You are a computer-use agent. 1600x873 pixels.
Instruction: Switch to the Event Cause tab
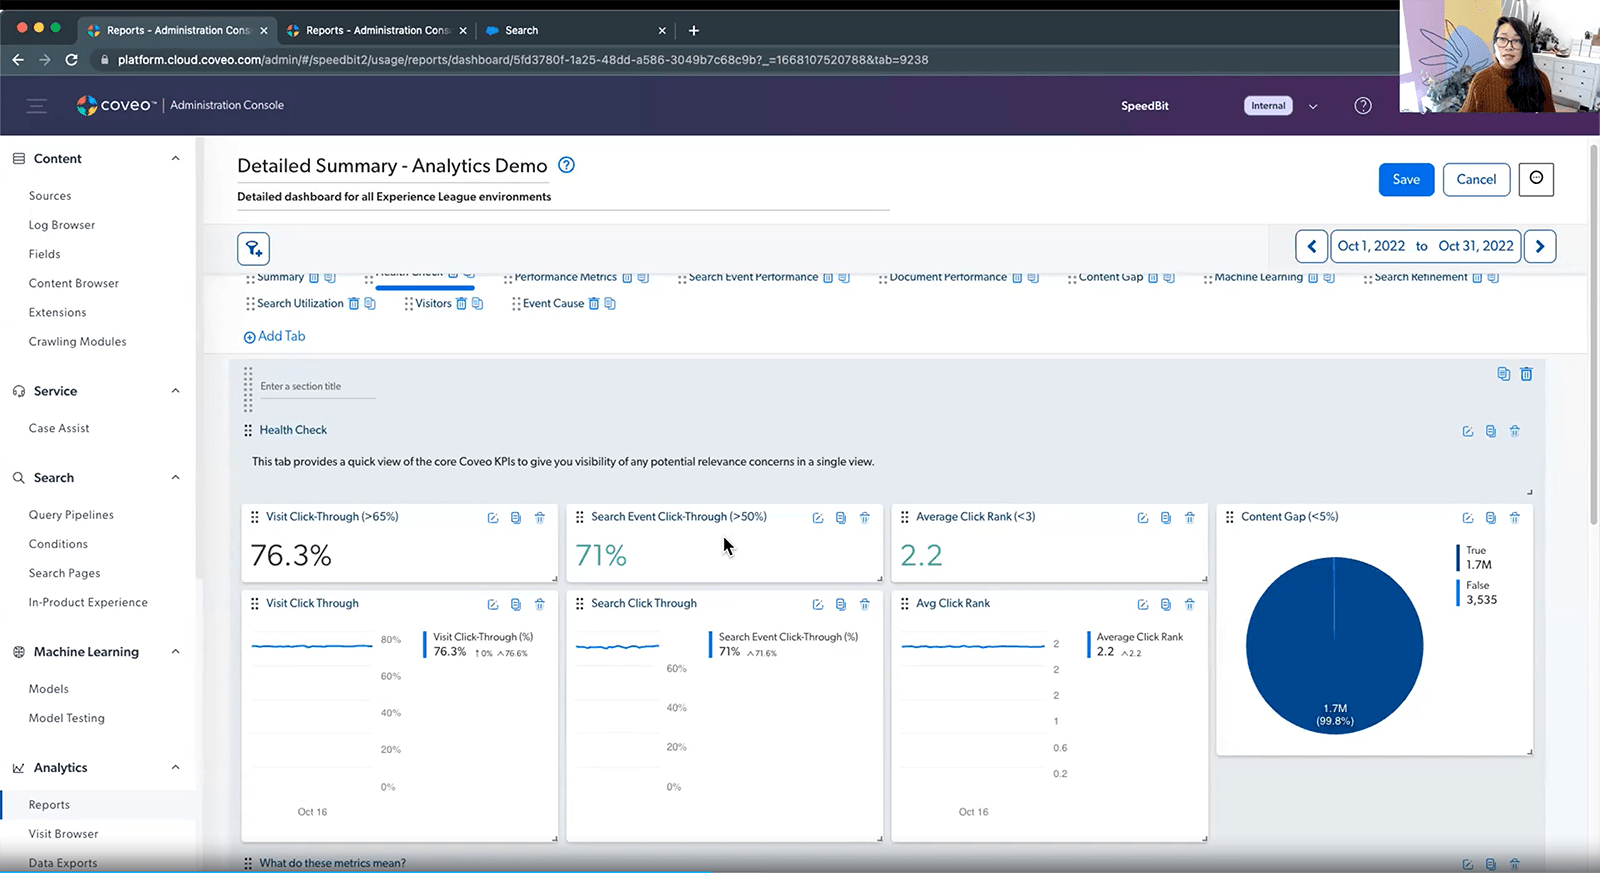(553, 304)
